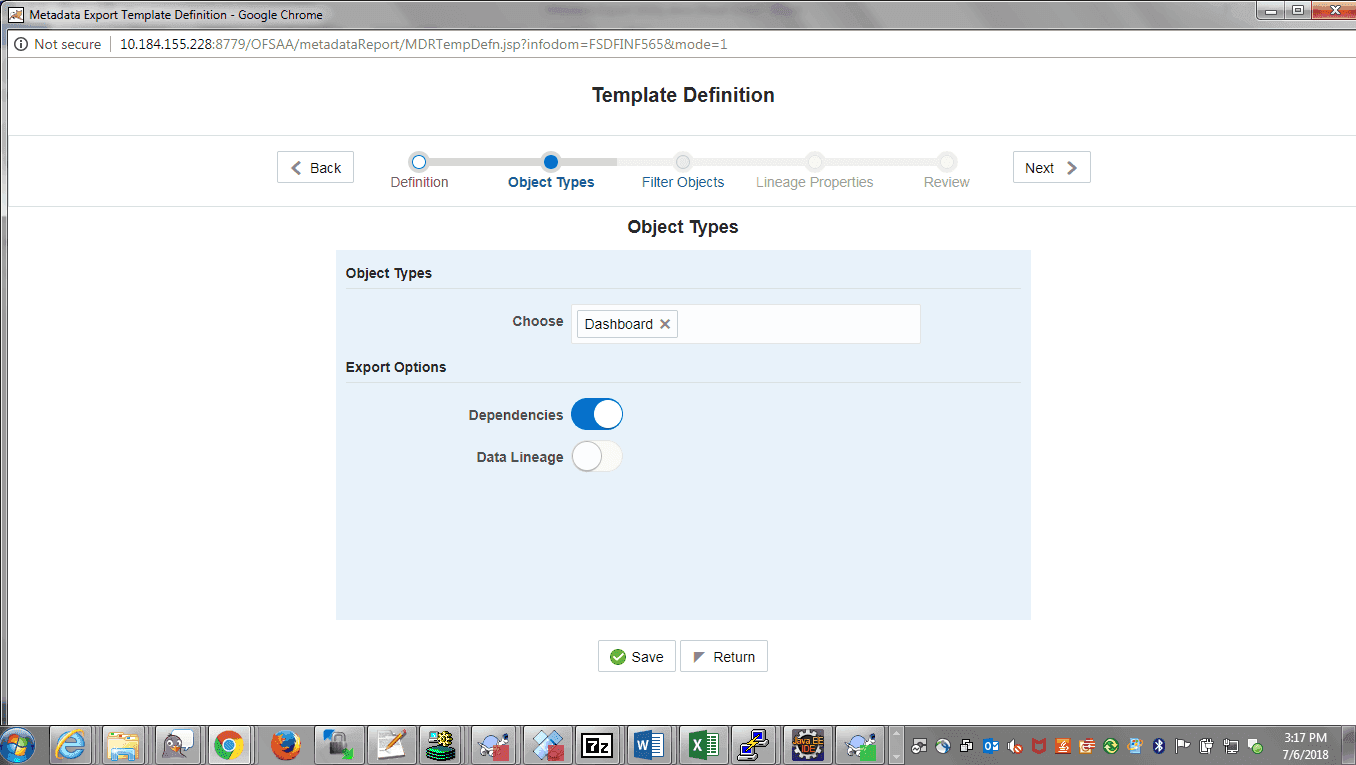The height and width of the screenshot is (765, 1356).
Task: Launch the Java EE IDE from the taskbar
Action: tap(807, 745)
